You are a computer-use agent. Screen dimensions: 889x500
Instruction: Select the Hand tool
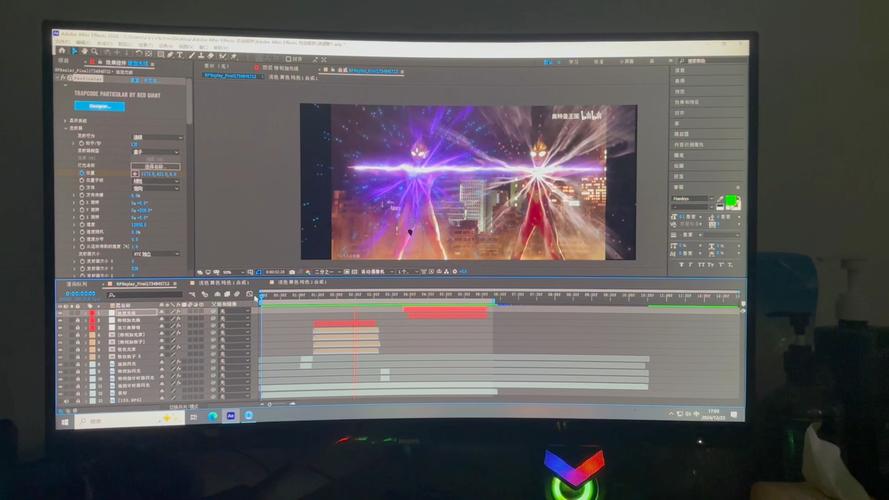(x=84, y=52)
